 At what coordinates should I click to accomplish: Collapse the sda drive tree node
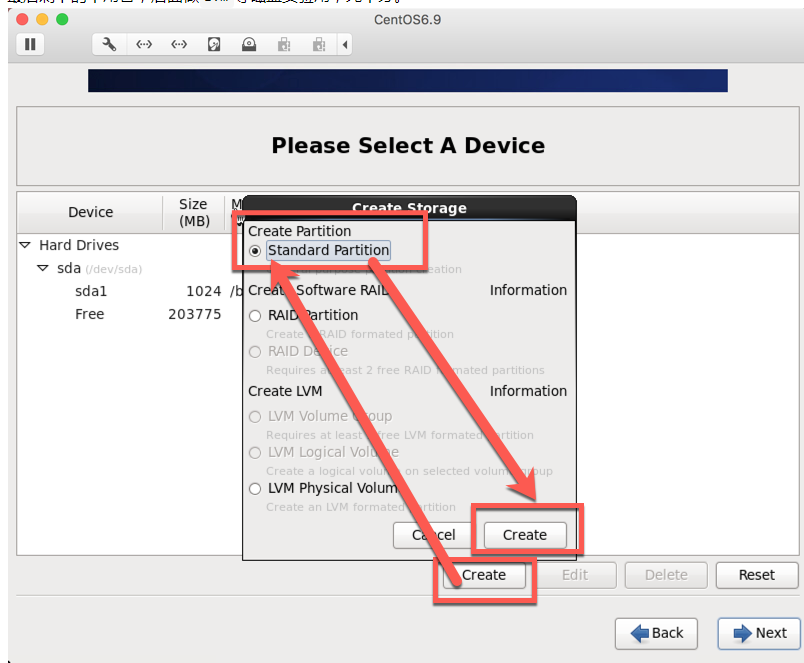43,268
